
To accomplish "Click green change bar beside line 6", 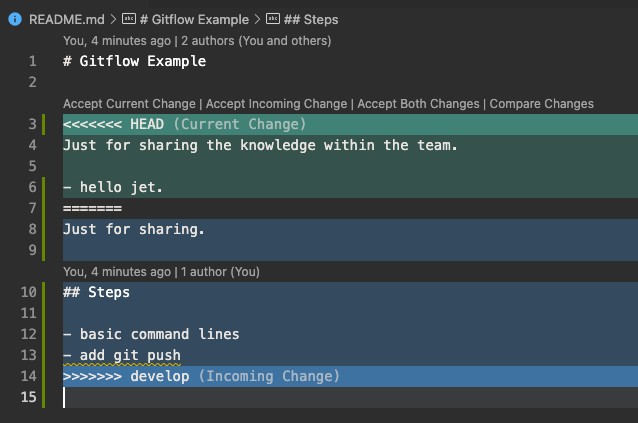I will (46, 187).
